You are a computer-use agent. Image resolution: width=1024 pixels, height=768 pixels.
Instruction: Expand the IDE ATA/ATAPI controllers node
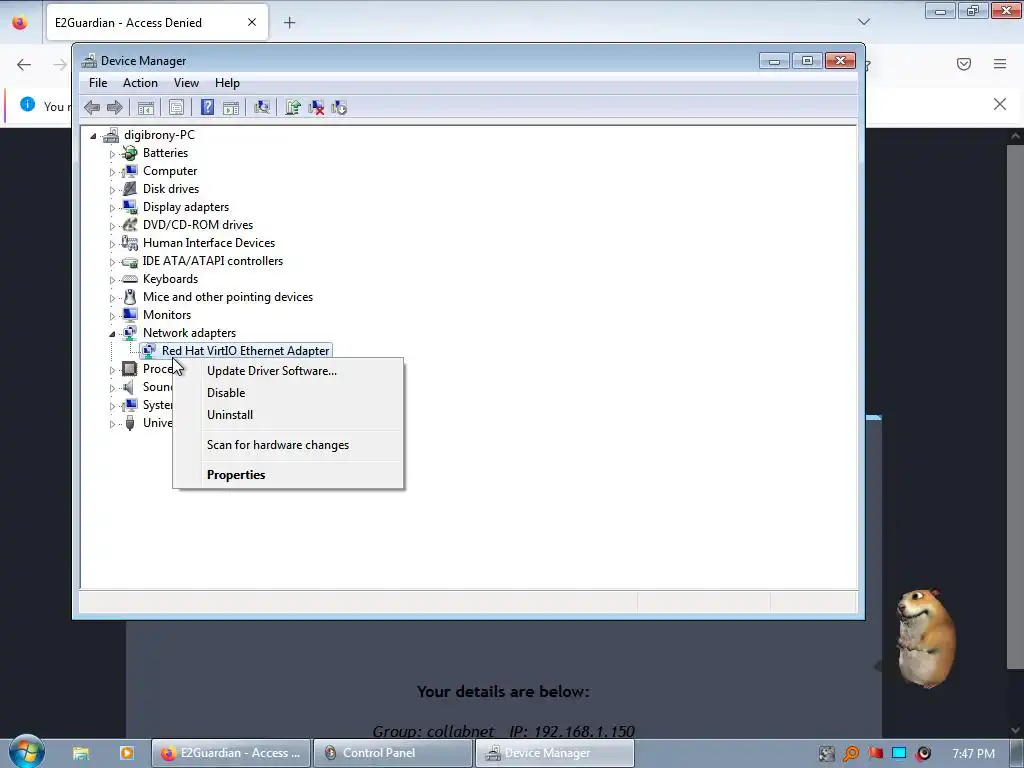point(112,262)
